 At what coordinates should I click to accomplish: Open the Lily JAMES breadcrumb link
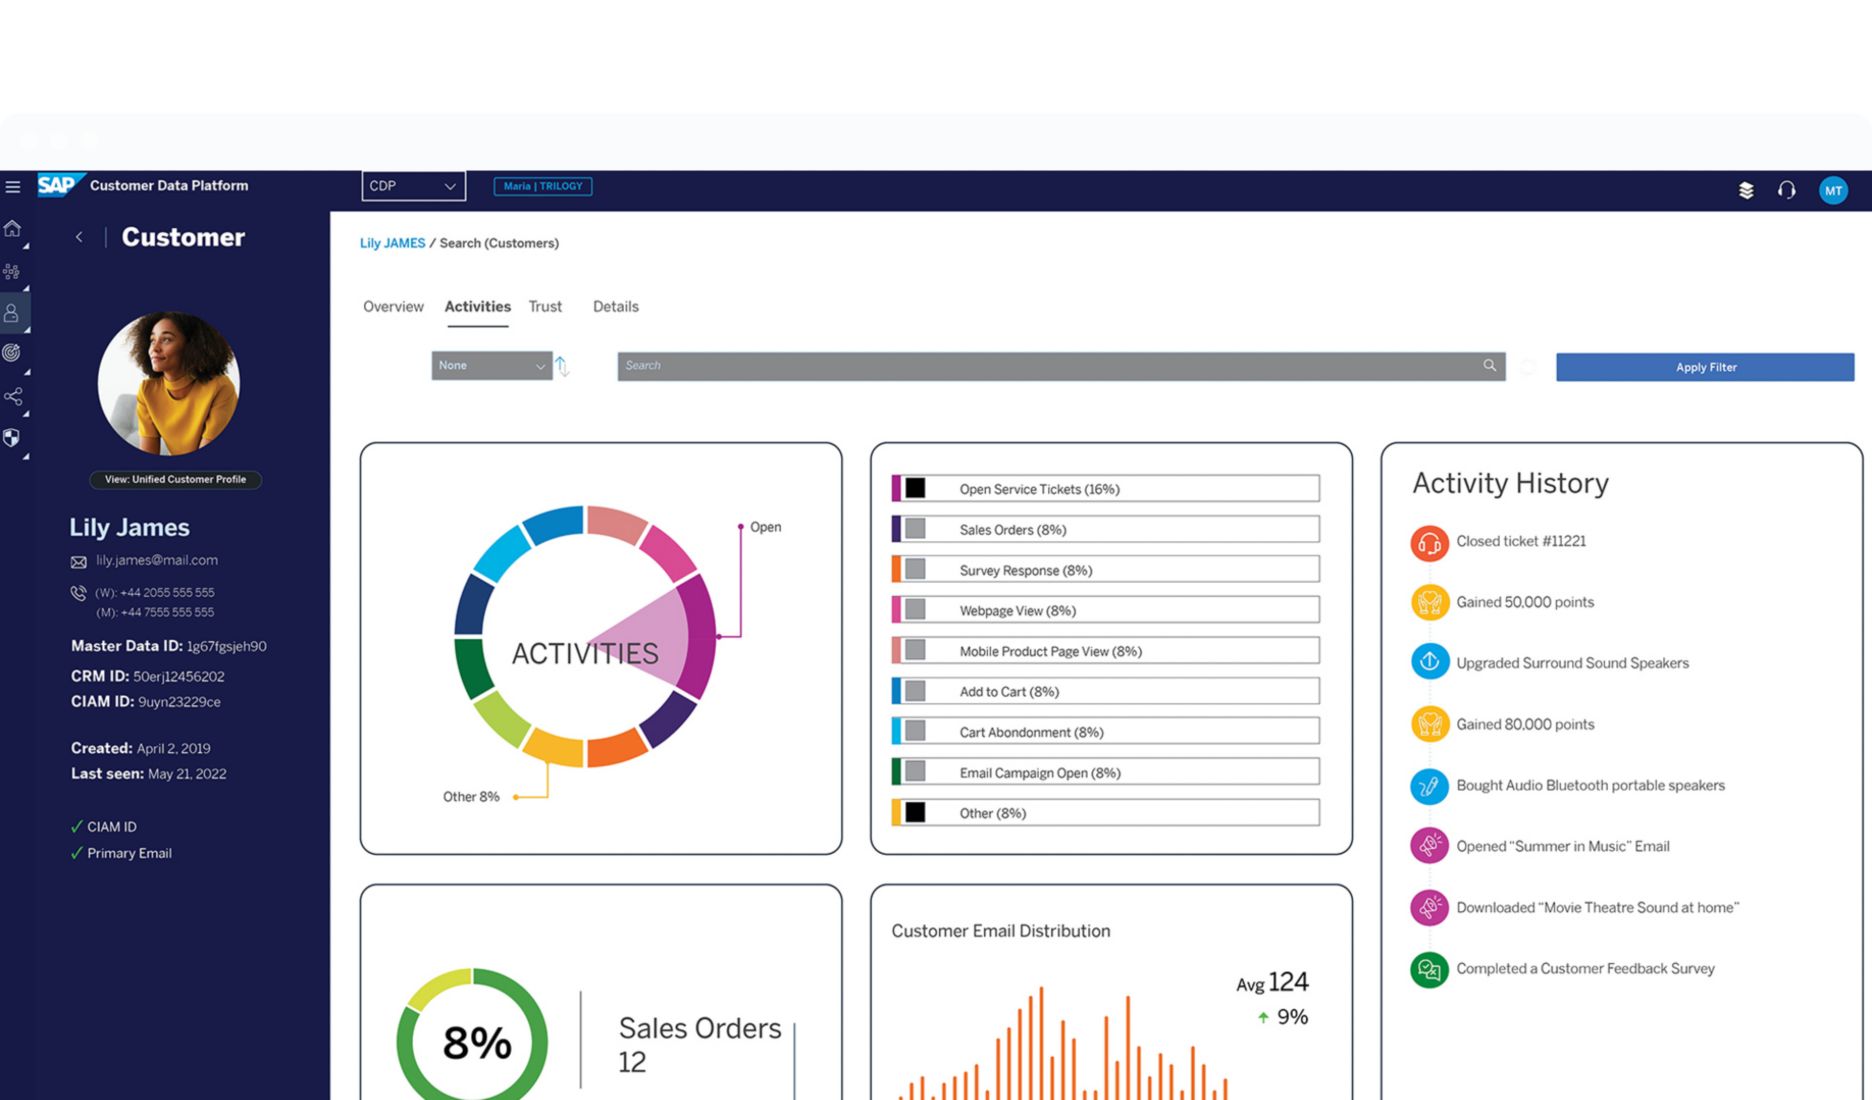tap(392, 243)
